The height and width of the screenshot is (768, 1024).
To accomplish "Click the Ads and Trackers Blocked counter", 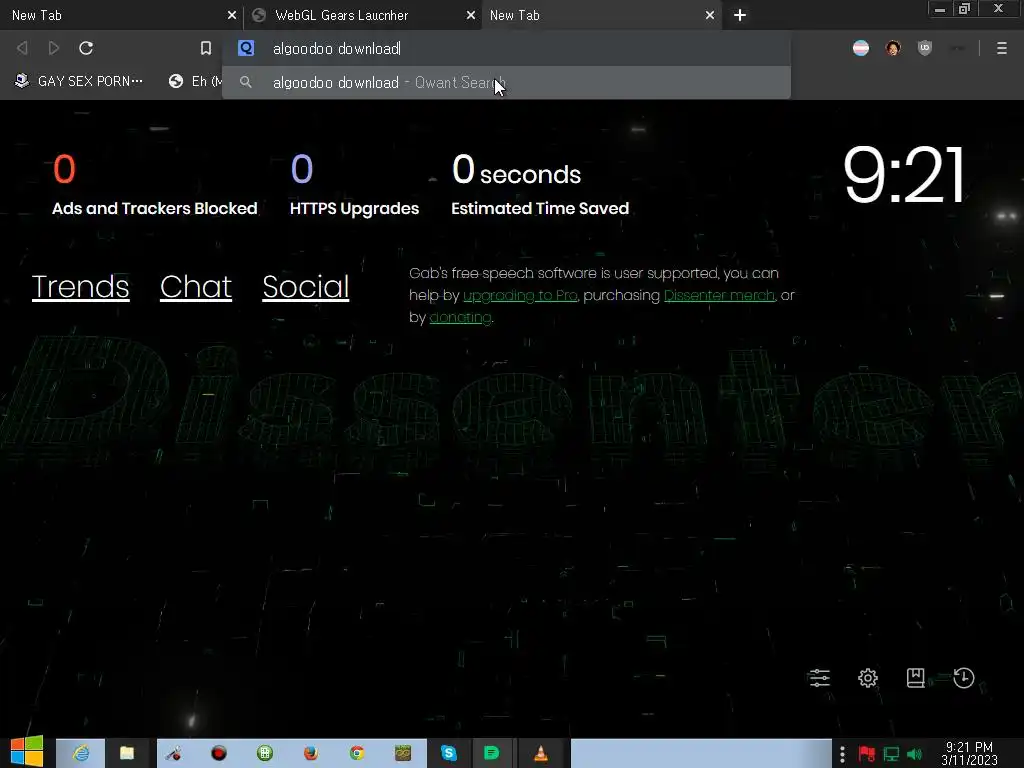I will coord(155,185).
